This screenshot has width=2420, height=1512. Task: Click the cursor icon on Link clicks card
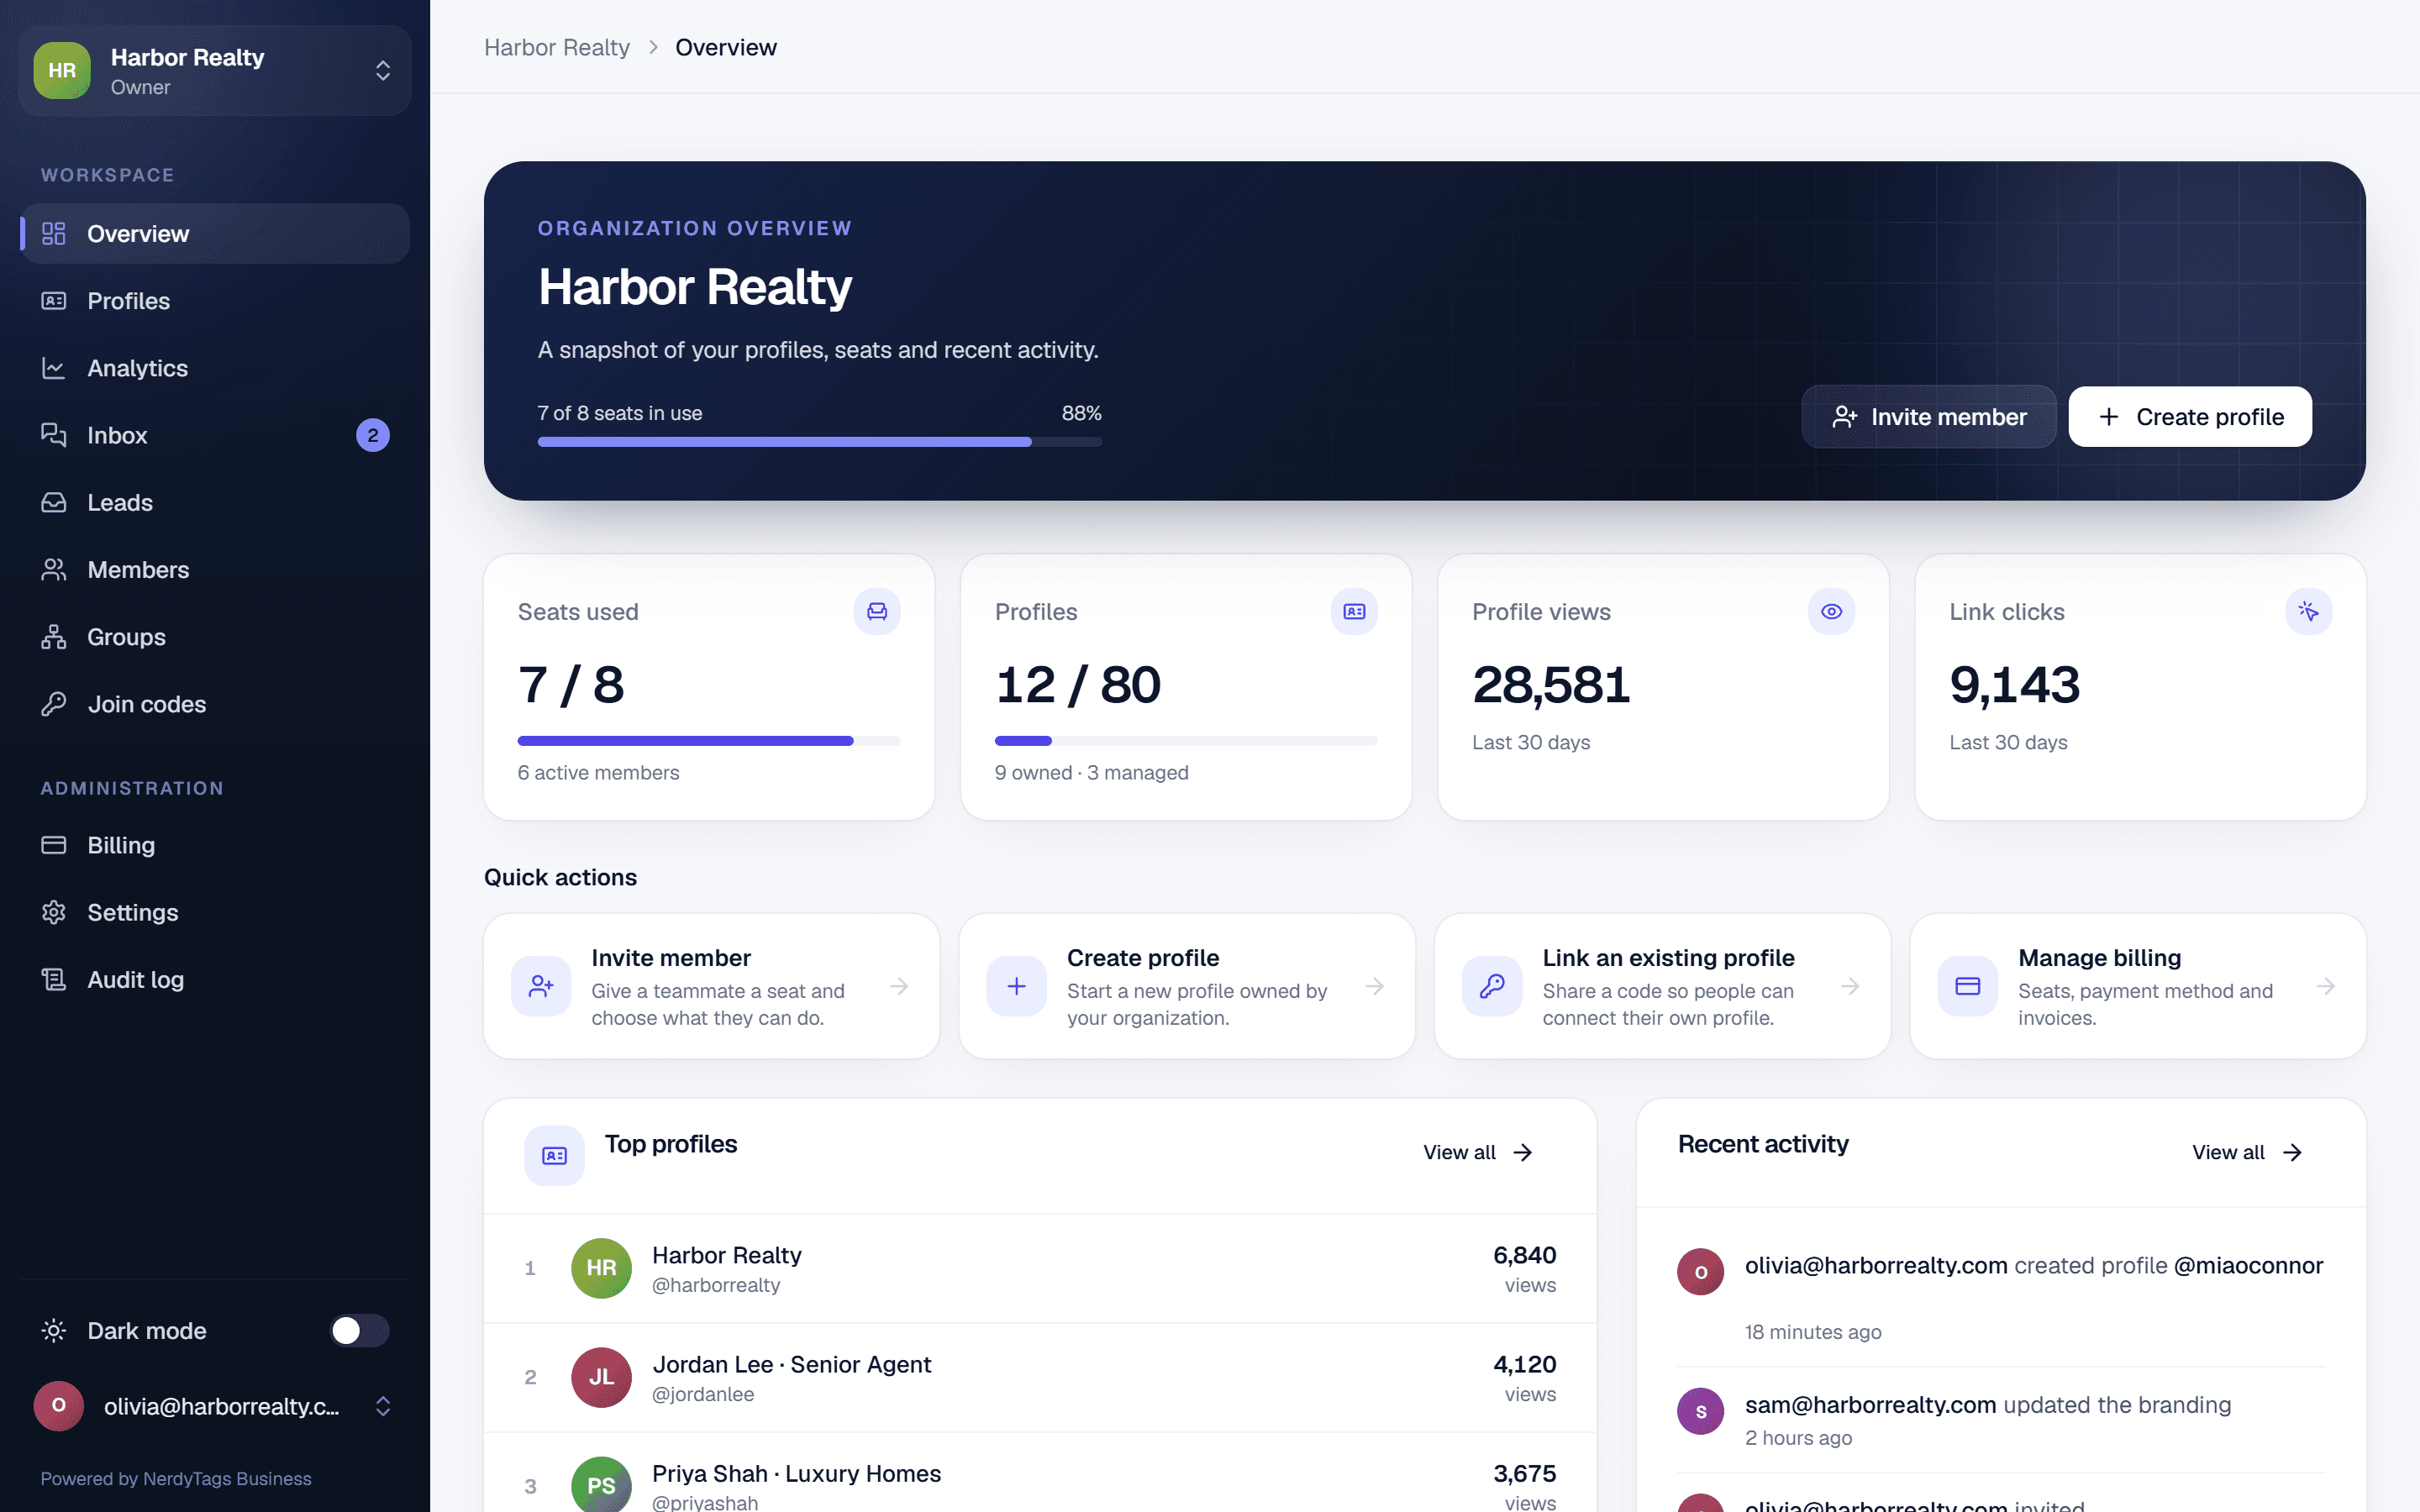[2308, 611]
